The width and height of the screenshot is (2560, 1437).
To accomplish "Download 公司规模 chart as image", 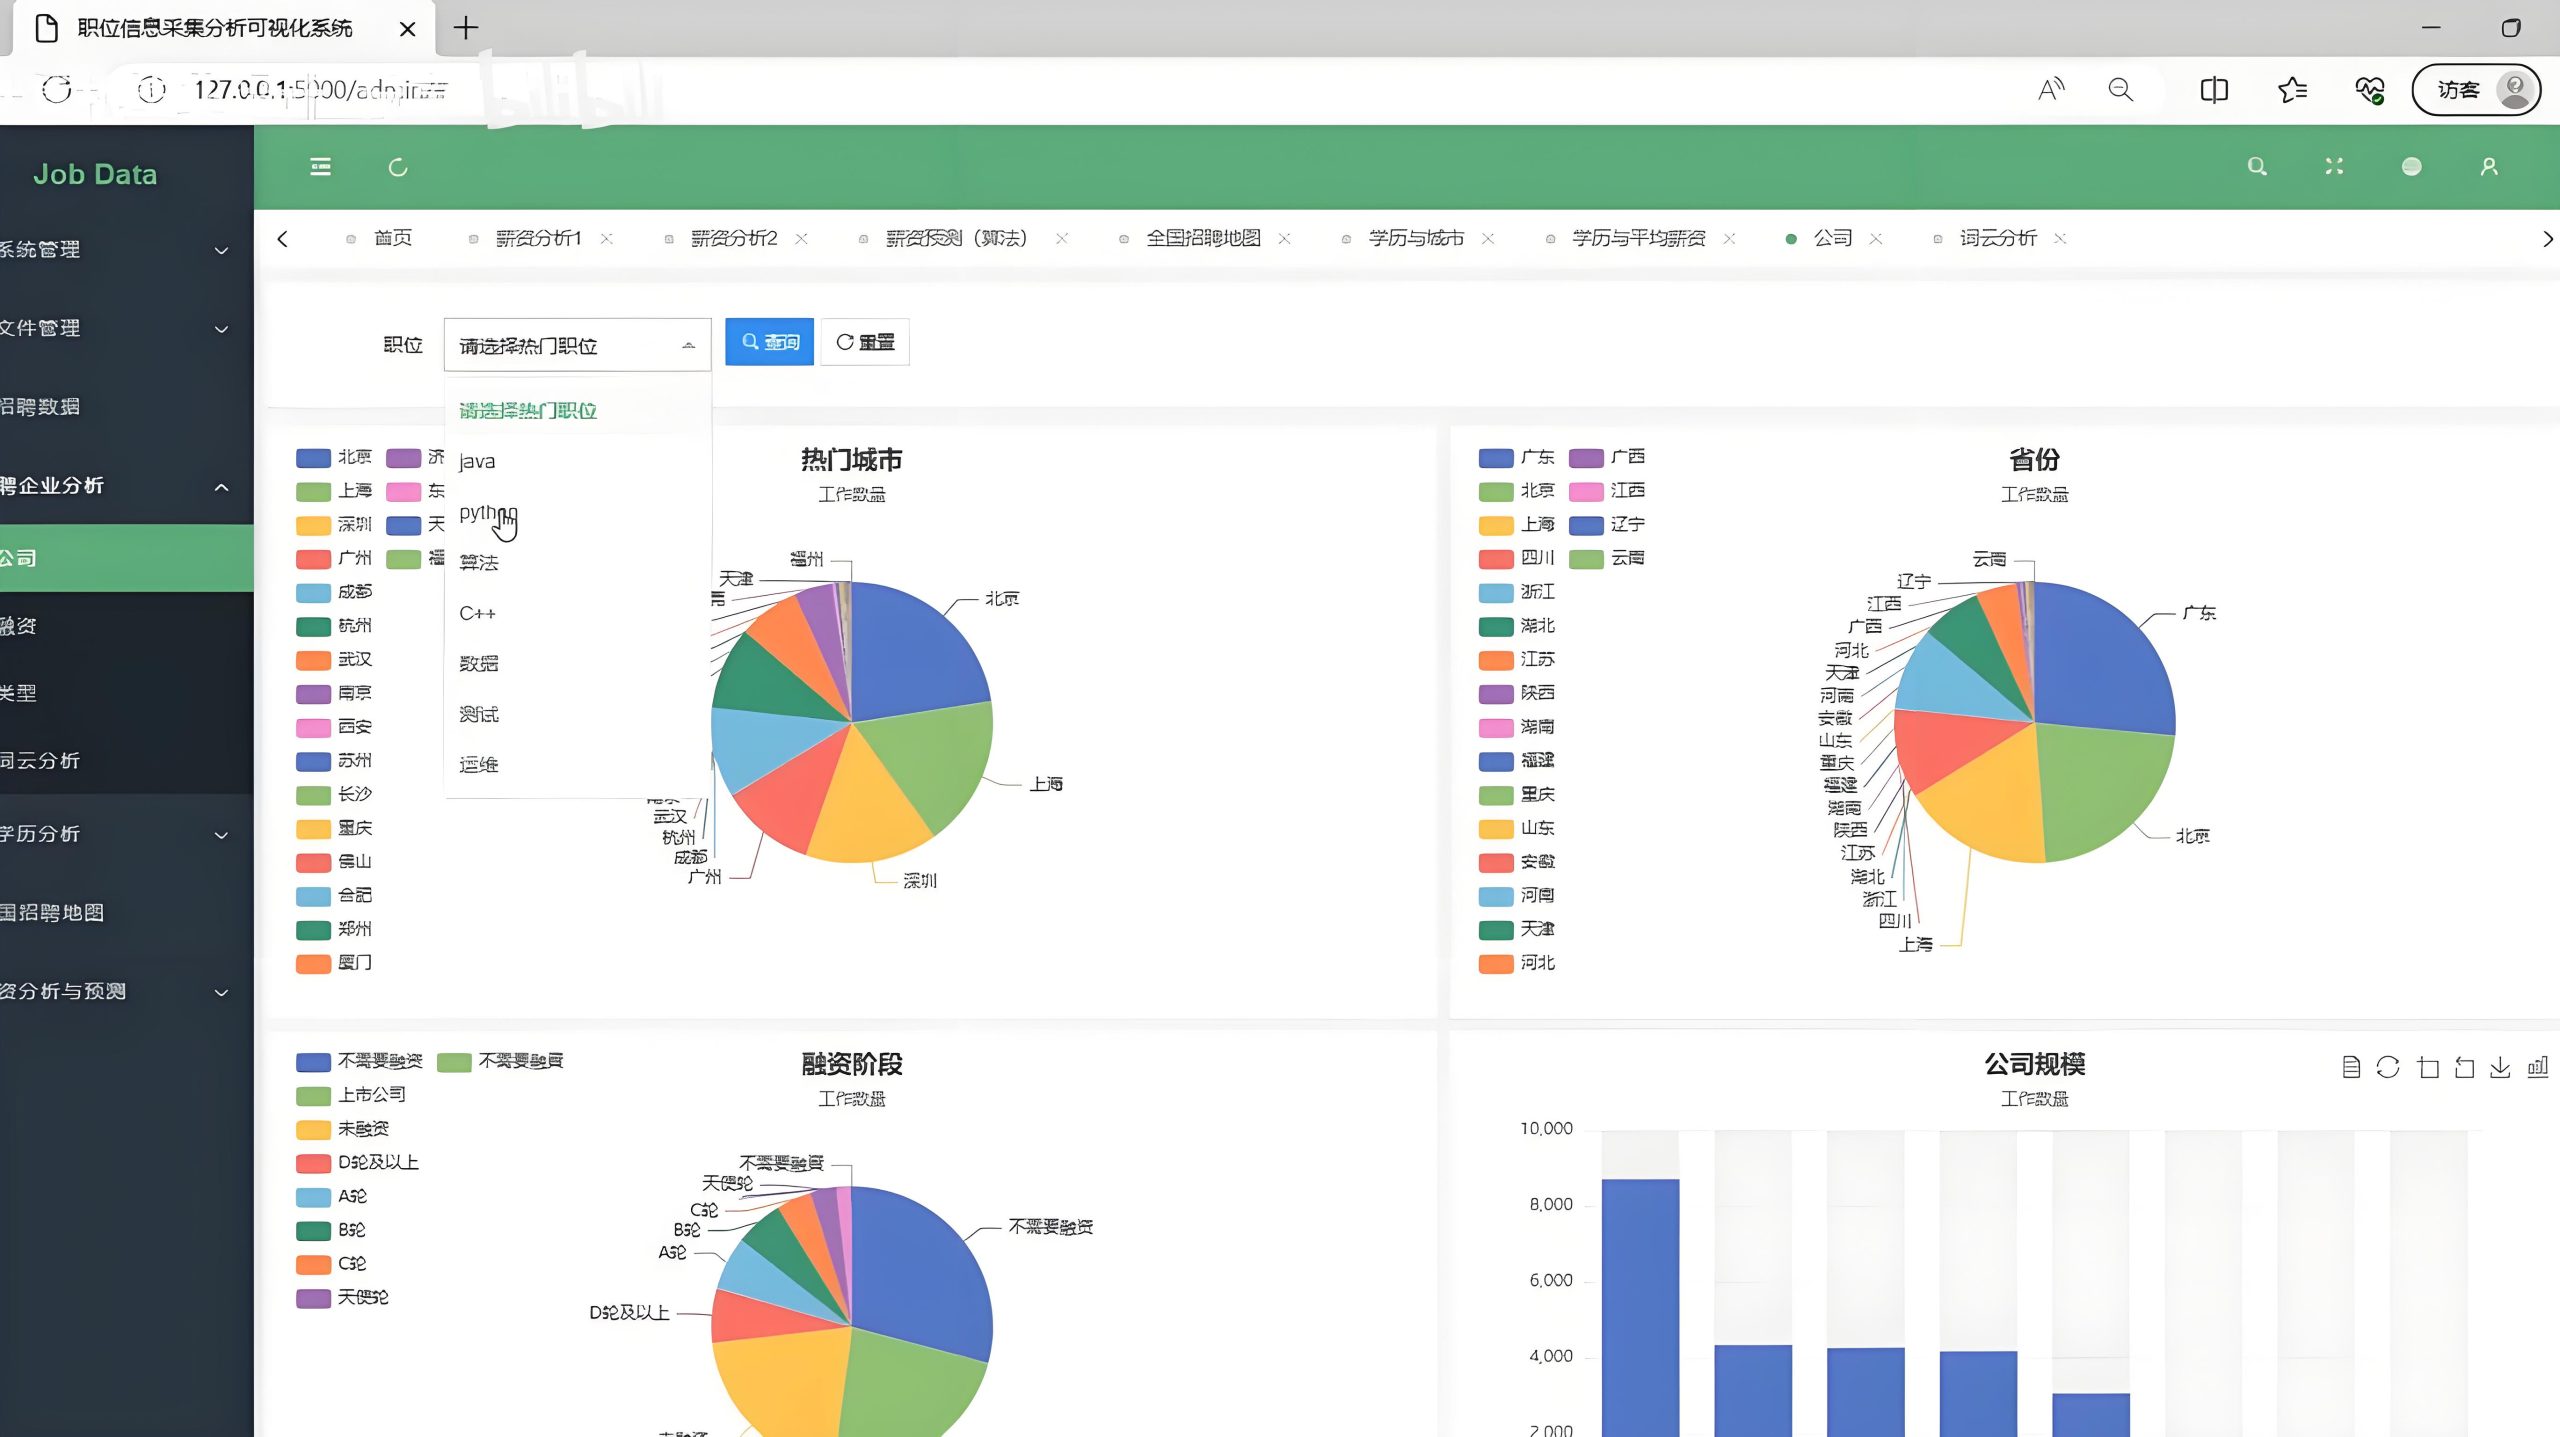I will [2500, 1067].
